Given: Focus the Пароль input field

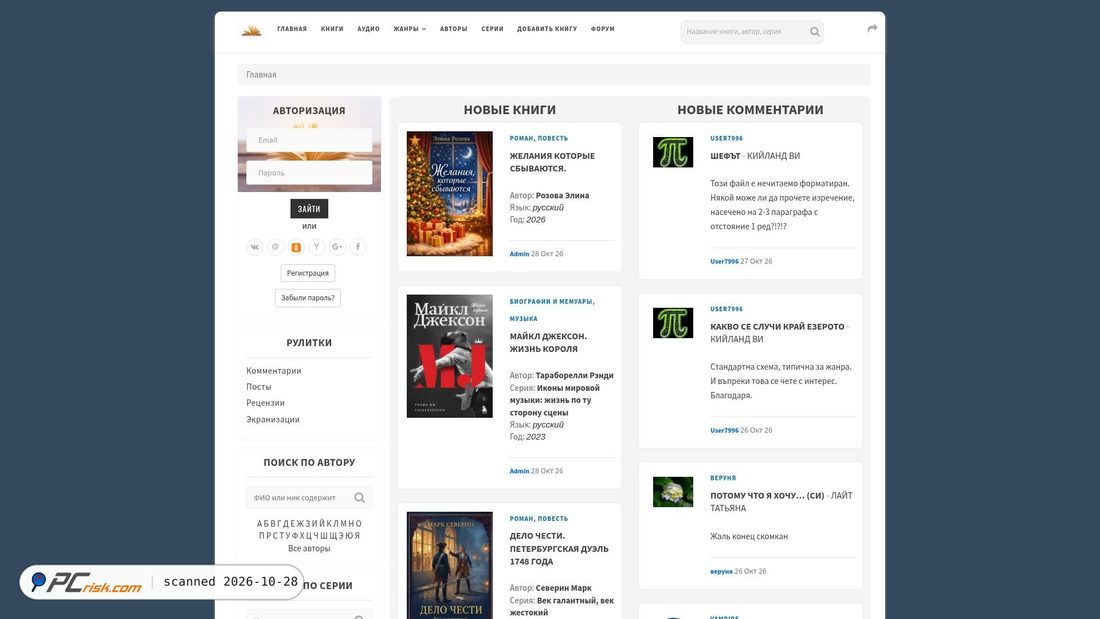Looking at the screenshot, I should coord(309,173).
